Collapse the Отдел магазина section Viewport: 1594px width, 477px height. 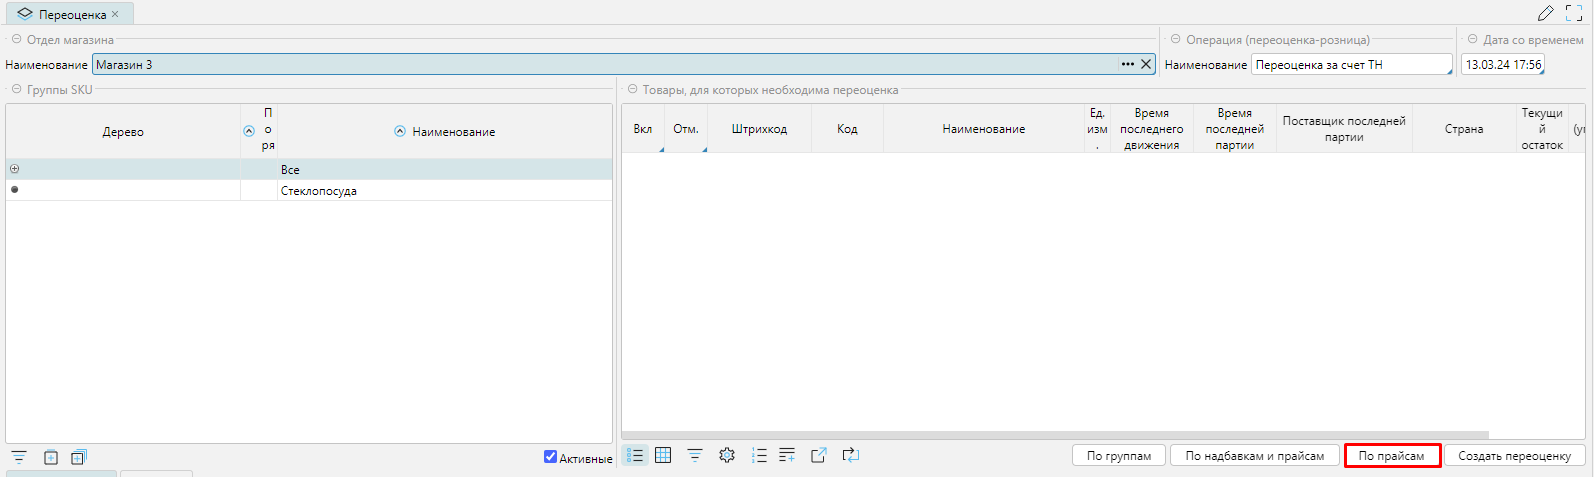(16, 40)
